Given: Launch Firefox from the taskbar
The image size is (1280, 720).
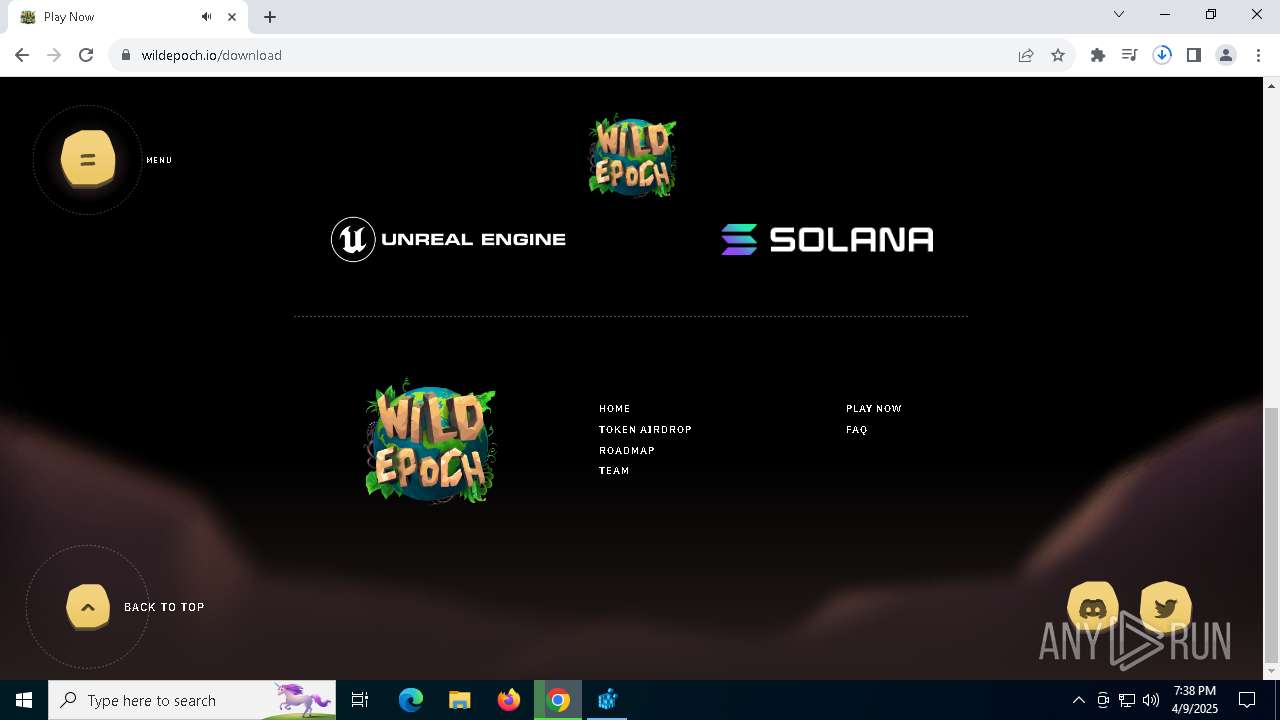Looking at the screenshot, I should pos(509,700).
